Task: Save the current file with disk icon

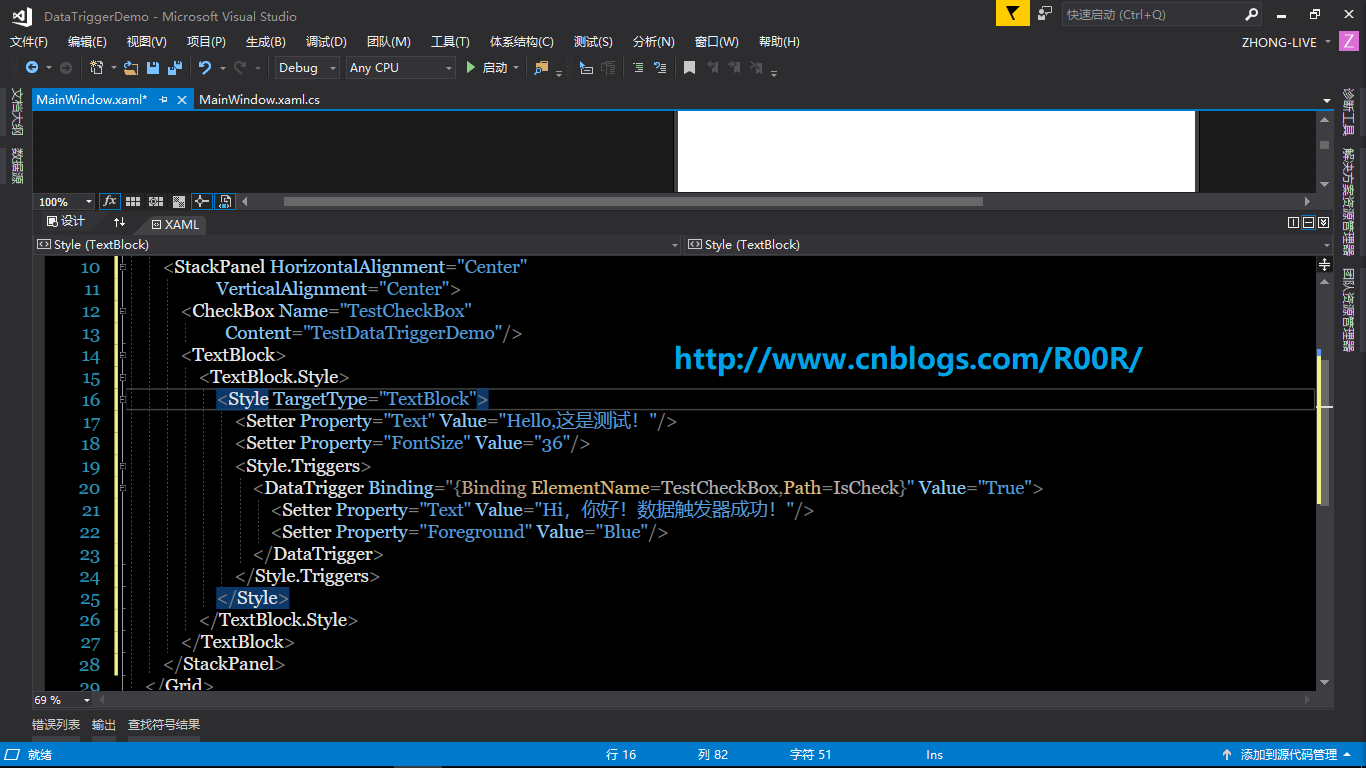Action: [x=153, y=68]
